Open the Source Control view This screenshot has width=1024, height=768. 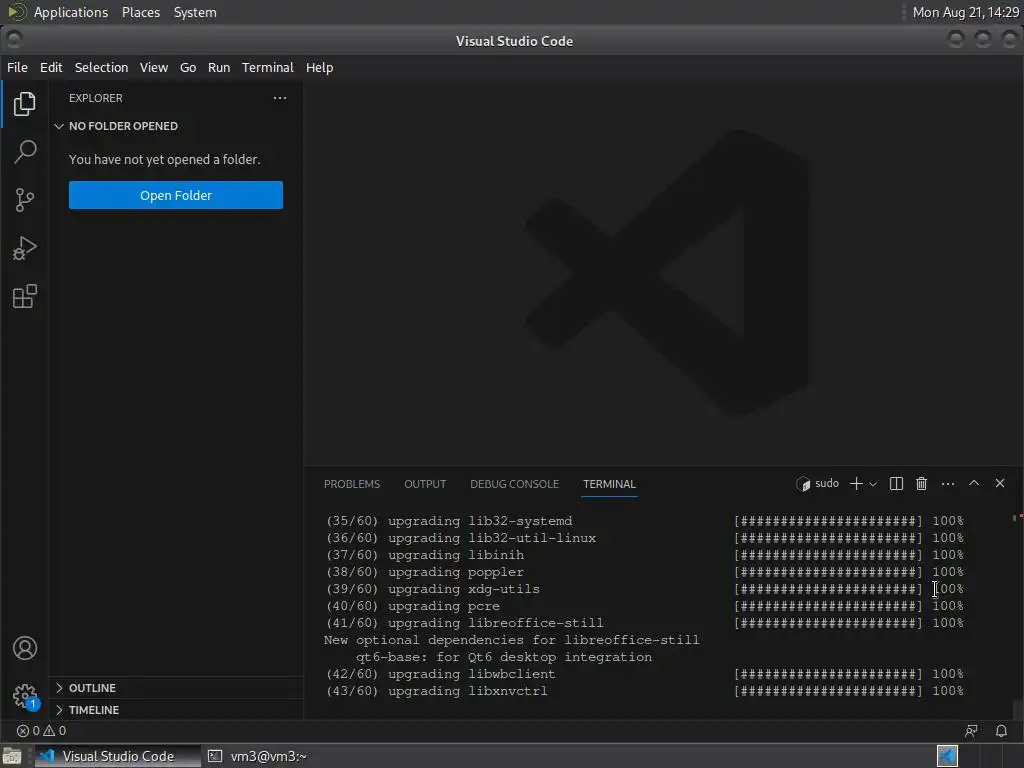click(25, 200)
